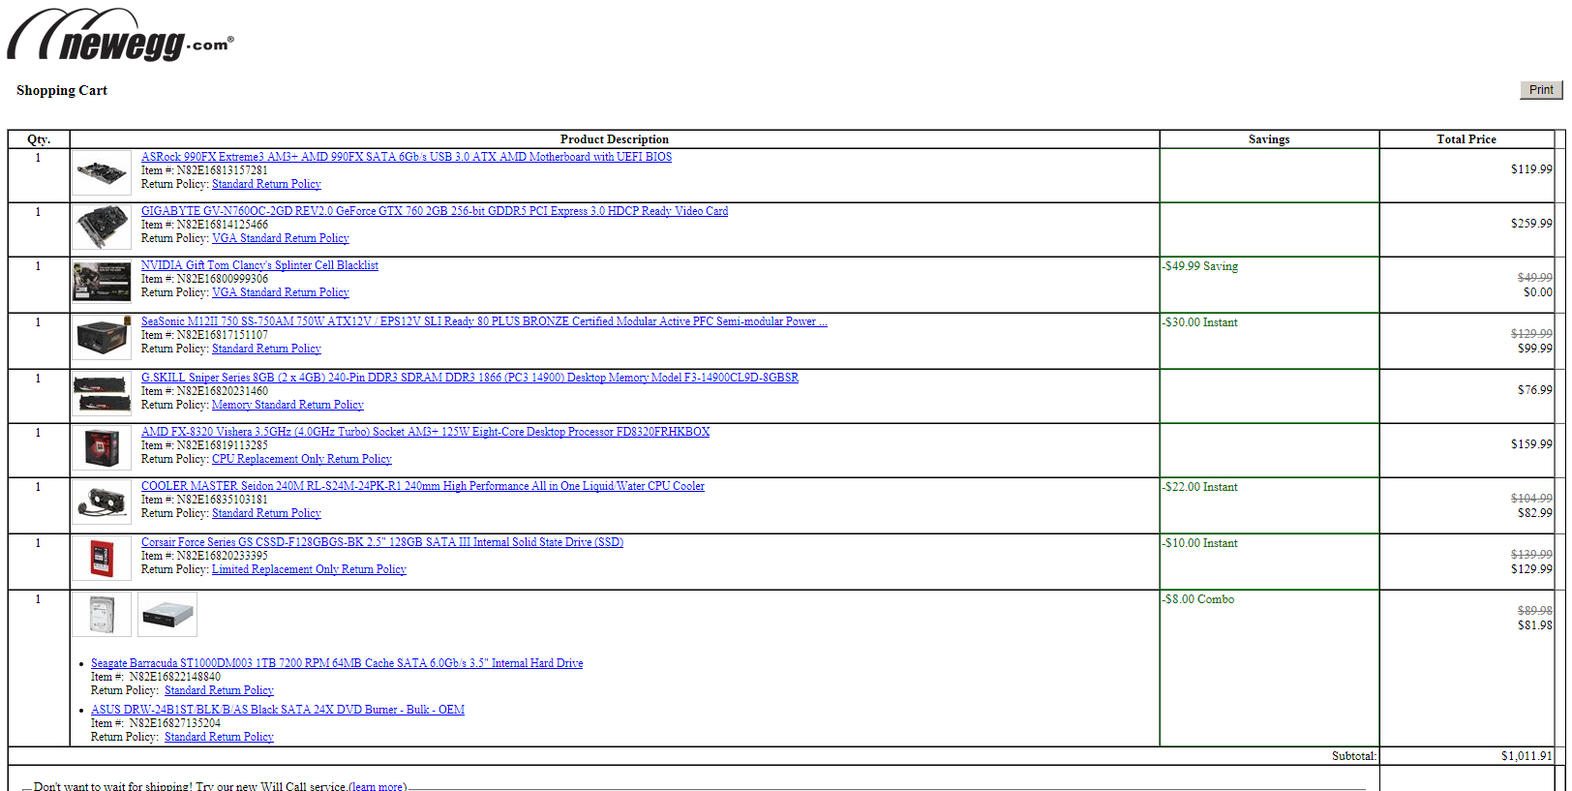This screenshot has width=1572, height=791.
Task: Open Standard Return Policy for ASRock motherboard
Action: coord(266,184)
